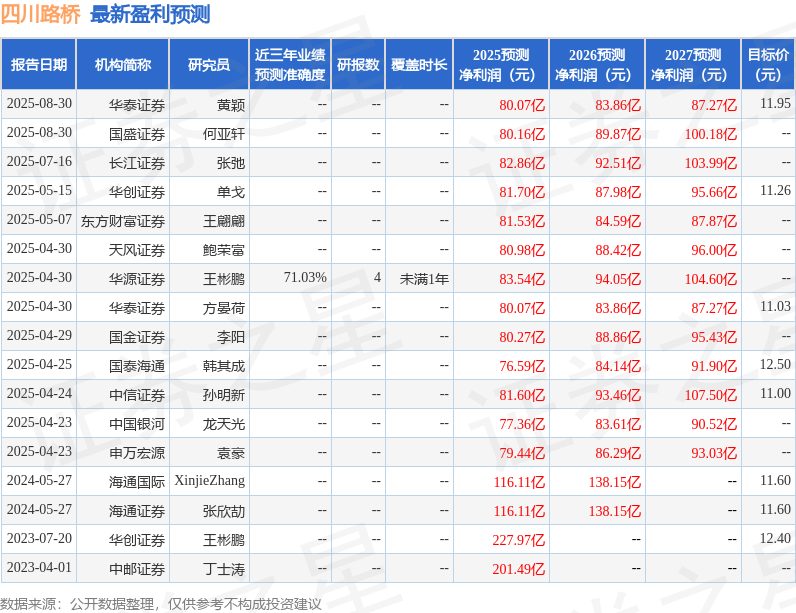The height and width of the screenshot is (613, 796).
Task: Click institution 国金证券
Action: 137,337
